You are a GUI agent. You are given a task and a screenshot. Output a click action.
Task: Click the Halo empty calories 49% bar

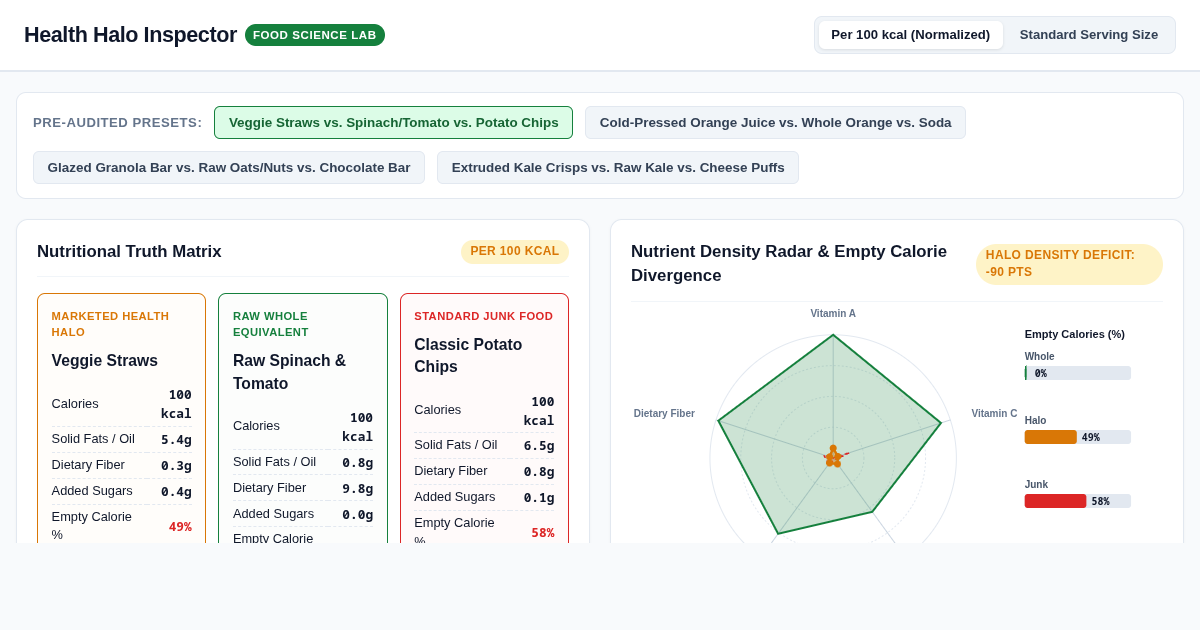(1077, 437)
